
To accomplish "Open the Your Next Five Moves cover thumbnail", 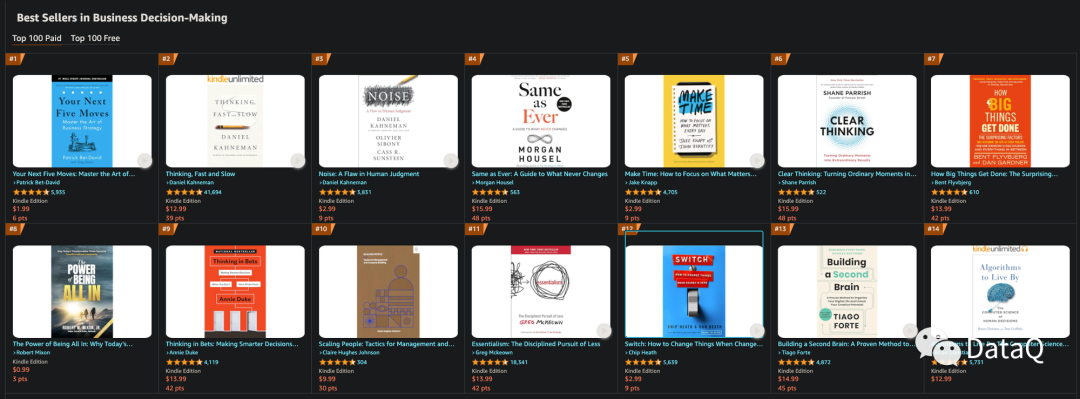I will pos(83,121).
